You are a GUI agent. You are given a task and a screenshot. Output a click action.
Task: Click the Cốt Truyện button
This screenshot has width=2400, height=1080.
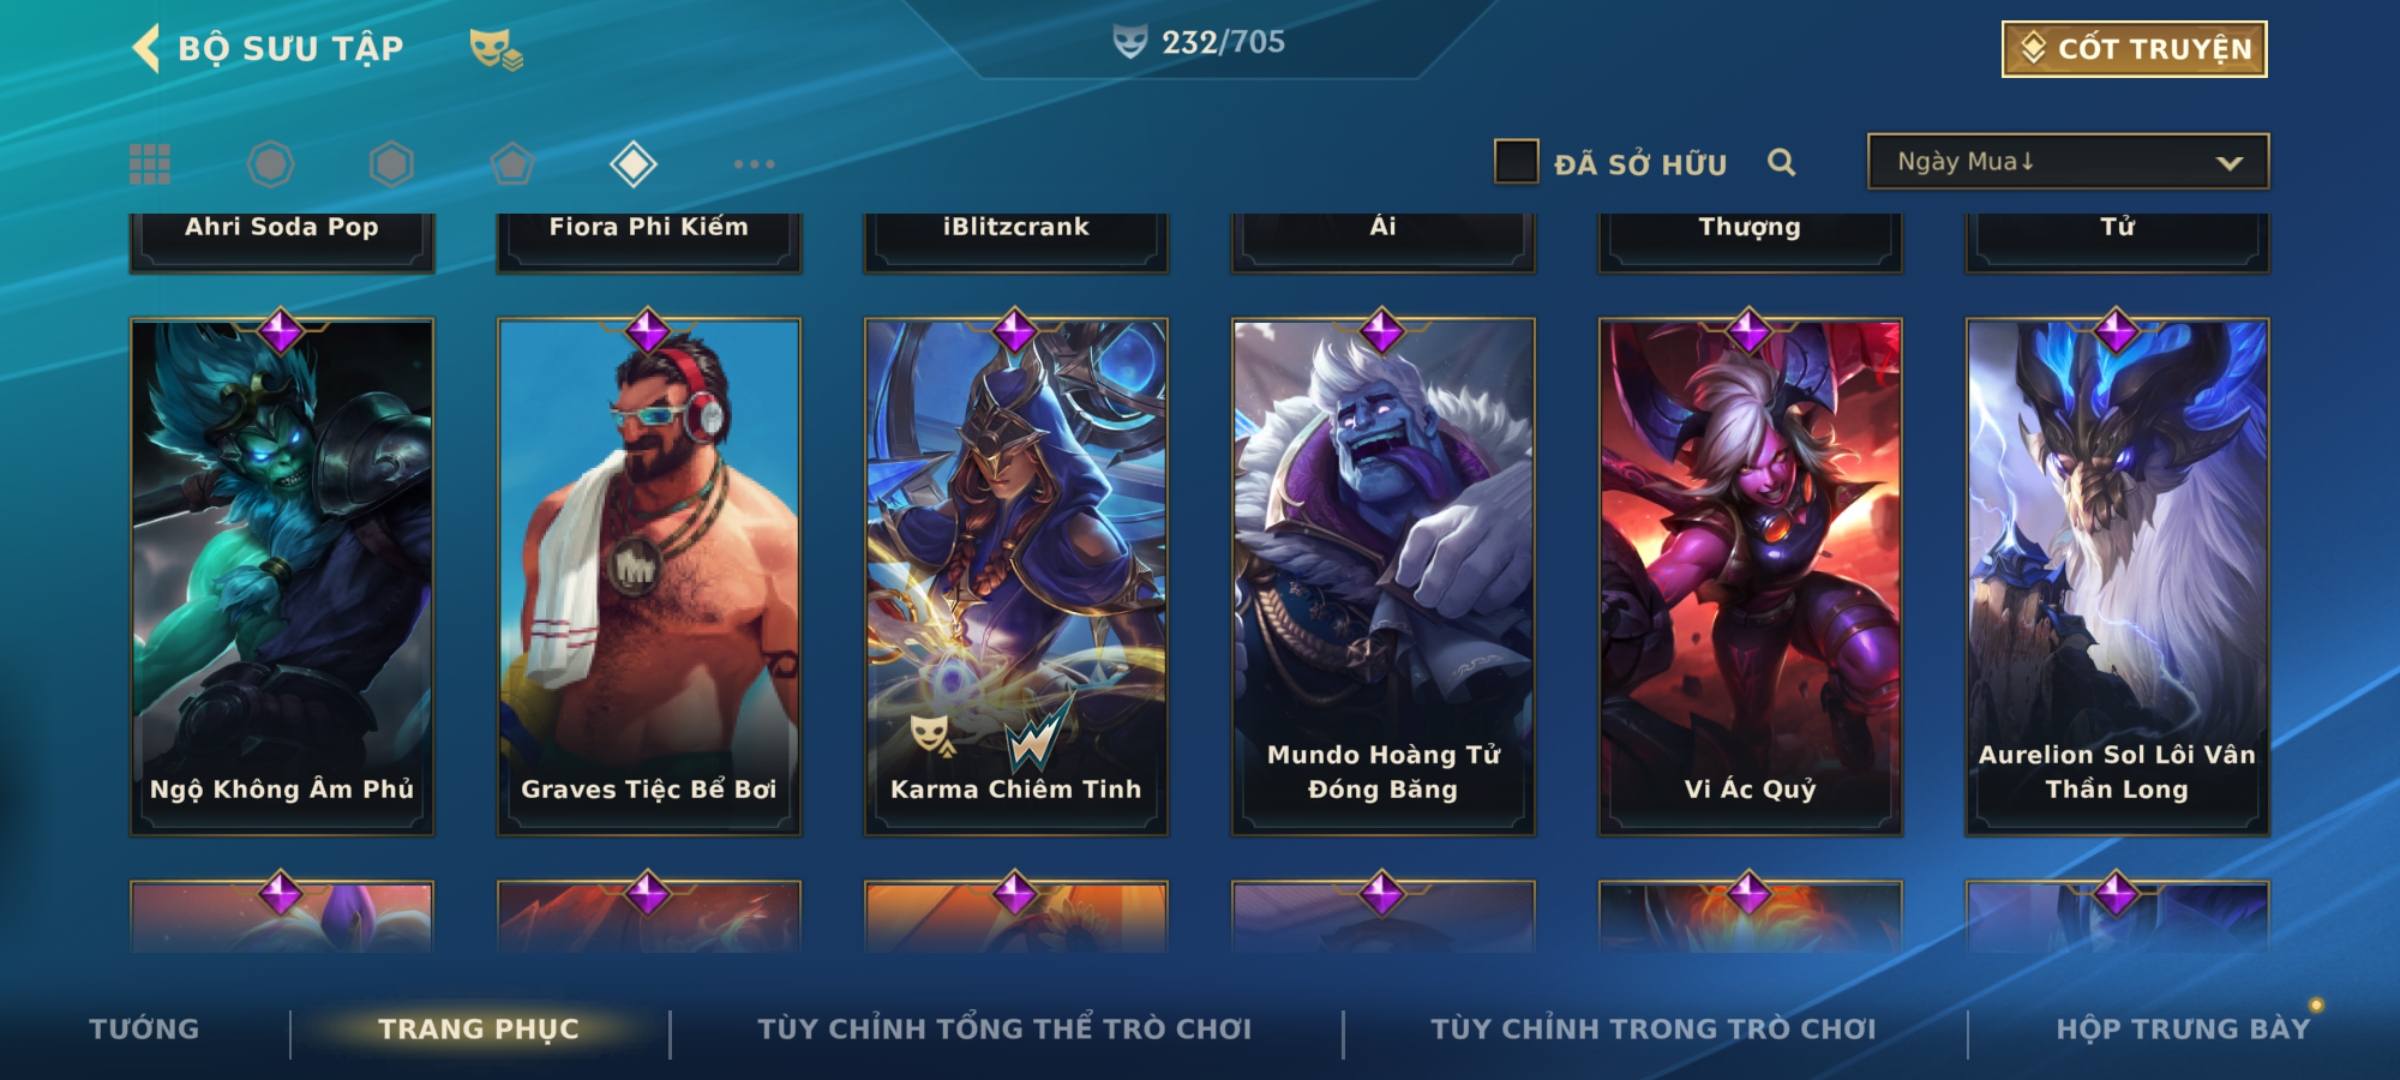coord(2134,49)
